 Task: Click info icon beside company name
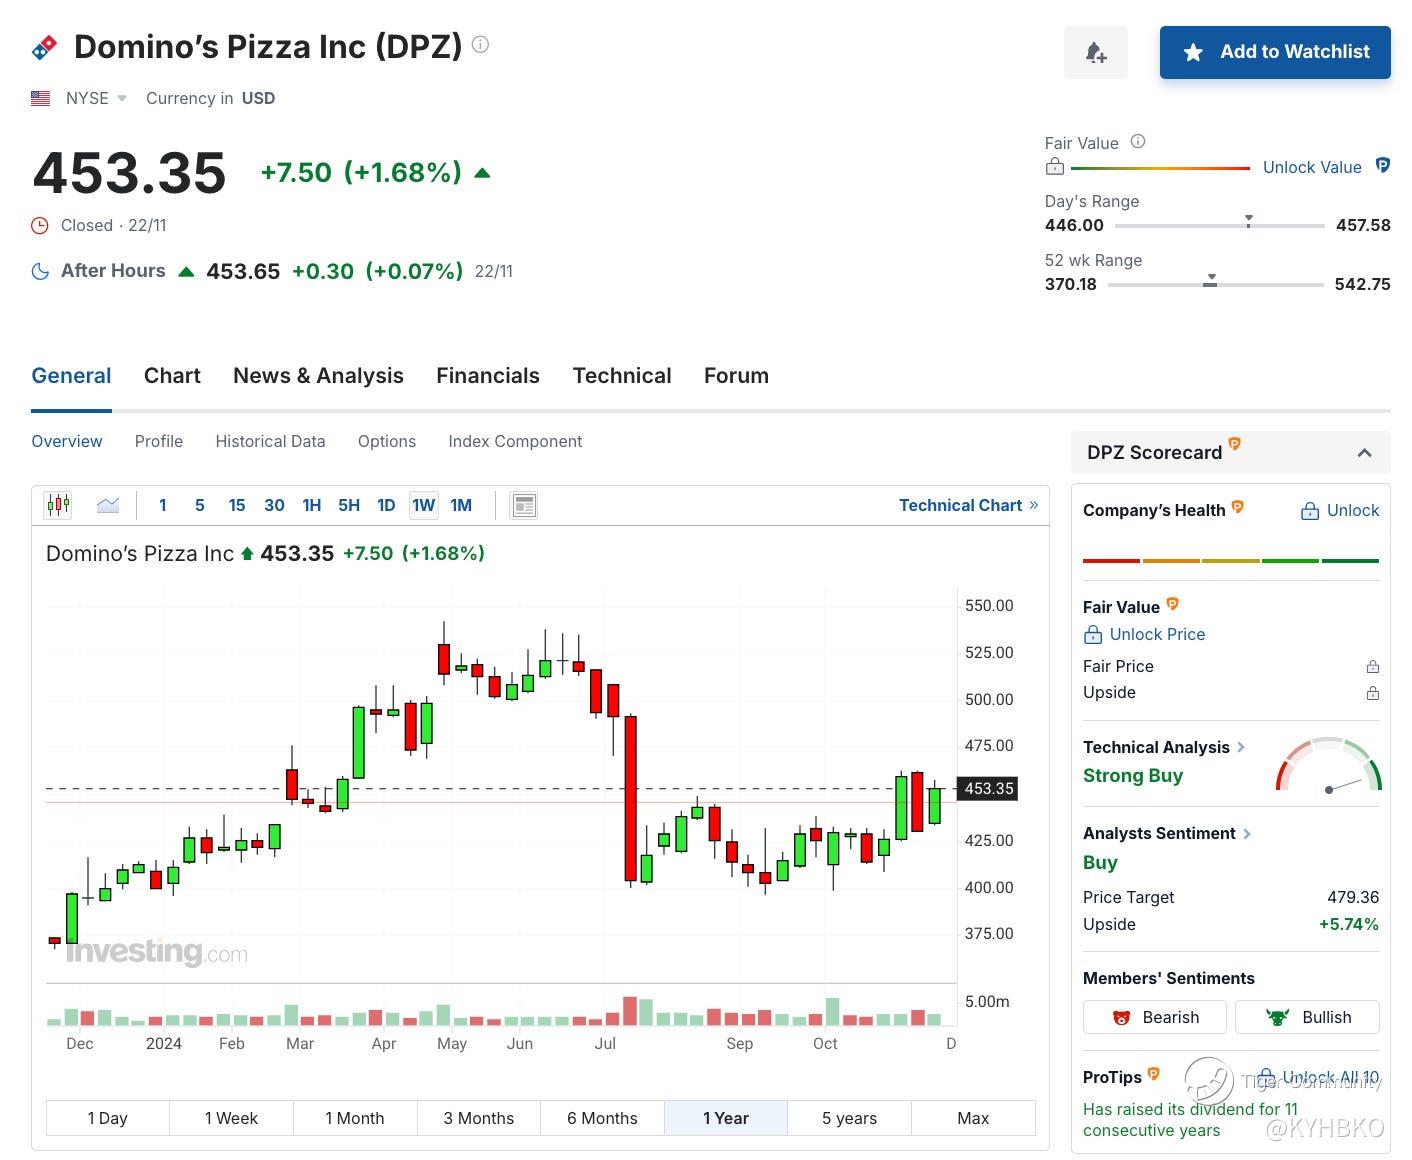coord(480,45)
